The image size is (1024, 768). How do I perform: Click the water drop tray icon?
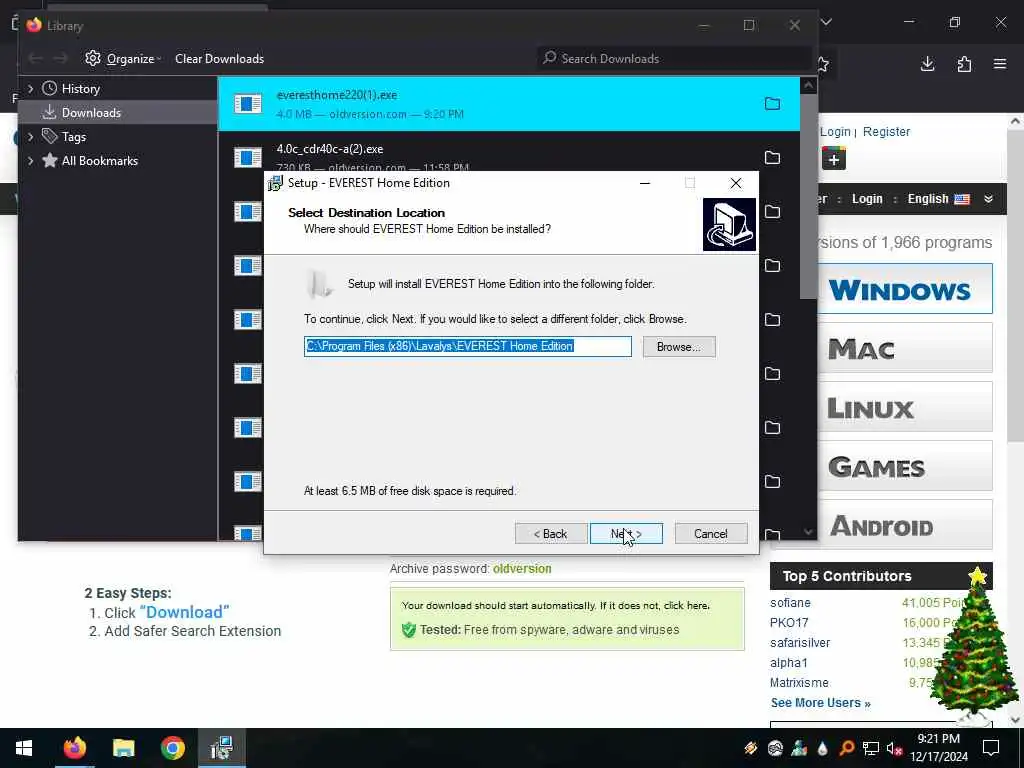point(823,748)
